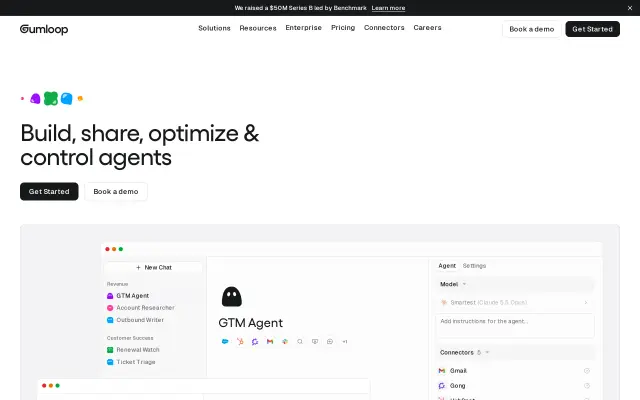Click the green clover icon above headline
The width and height of the screenshot is (640, 400).
coord(51,98)
